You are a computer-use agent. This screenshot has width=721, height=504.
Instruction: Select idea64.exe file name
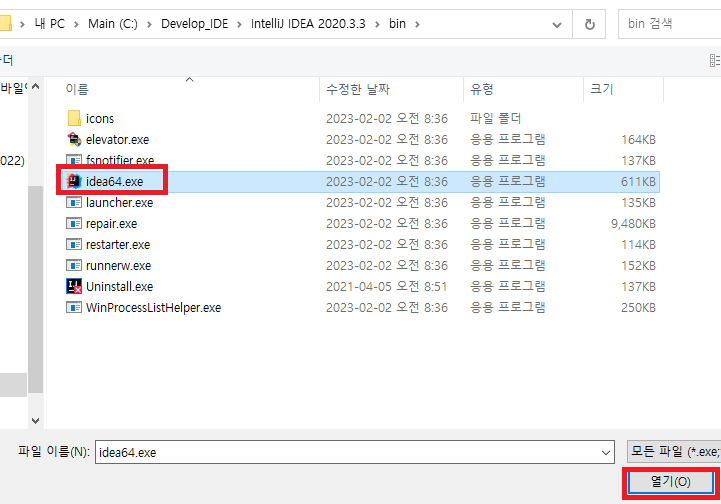[114, 182]
